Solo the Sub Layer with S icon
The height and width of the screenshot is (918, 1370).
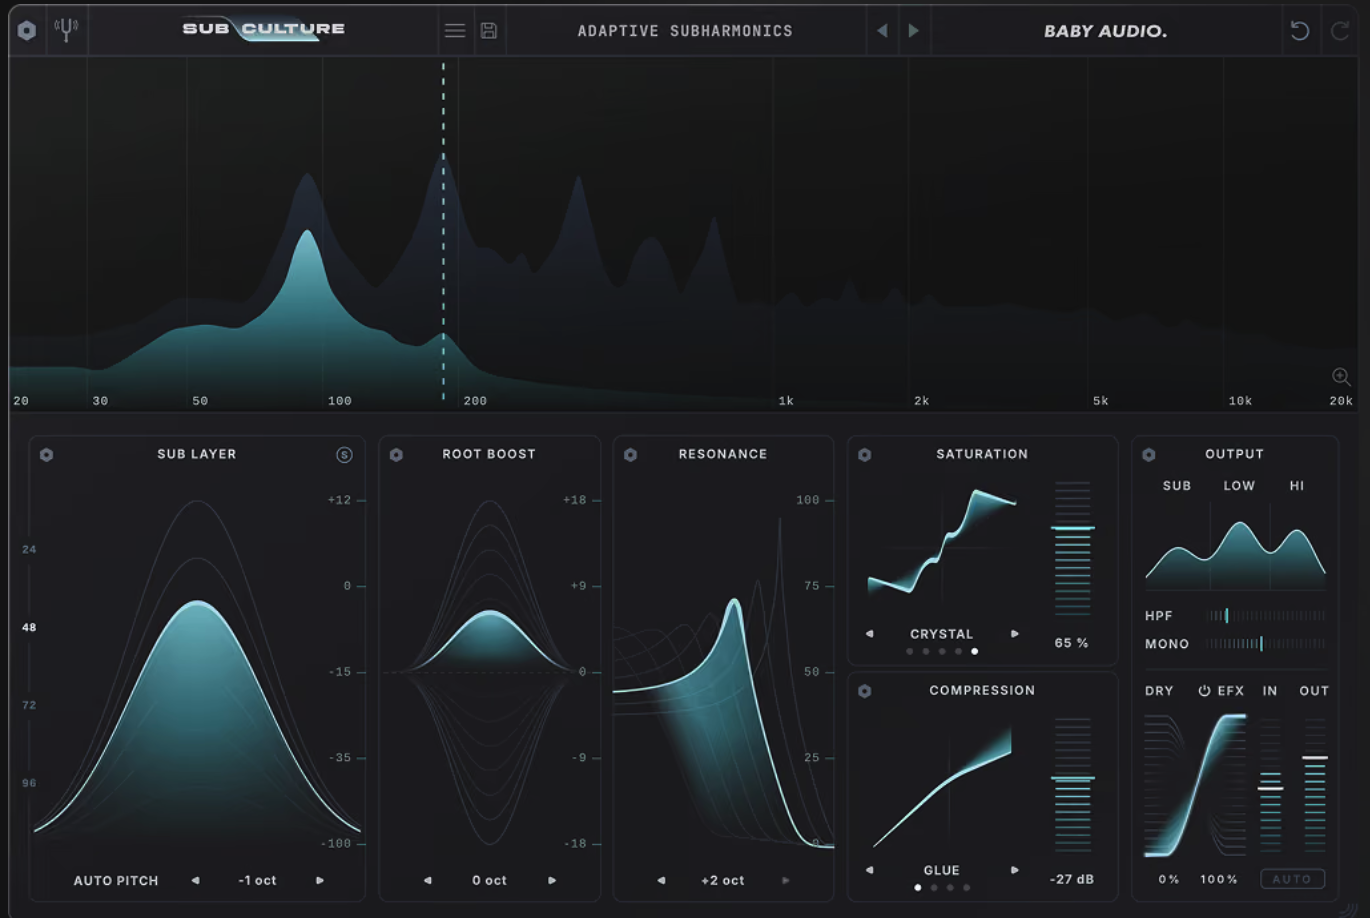tap(344, 455)
